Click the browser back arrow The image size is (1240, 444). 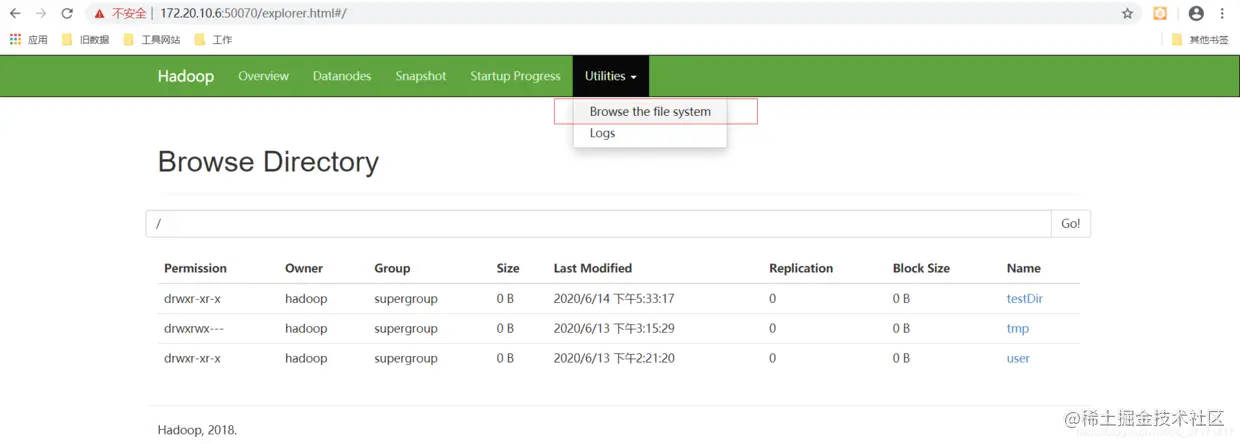(15, 14)
